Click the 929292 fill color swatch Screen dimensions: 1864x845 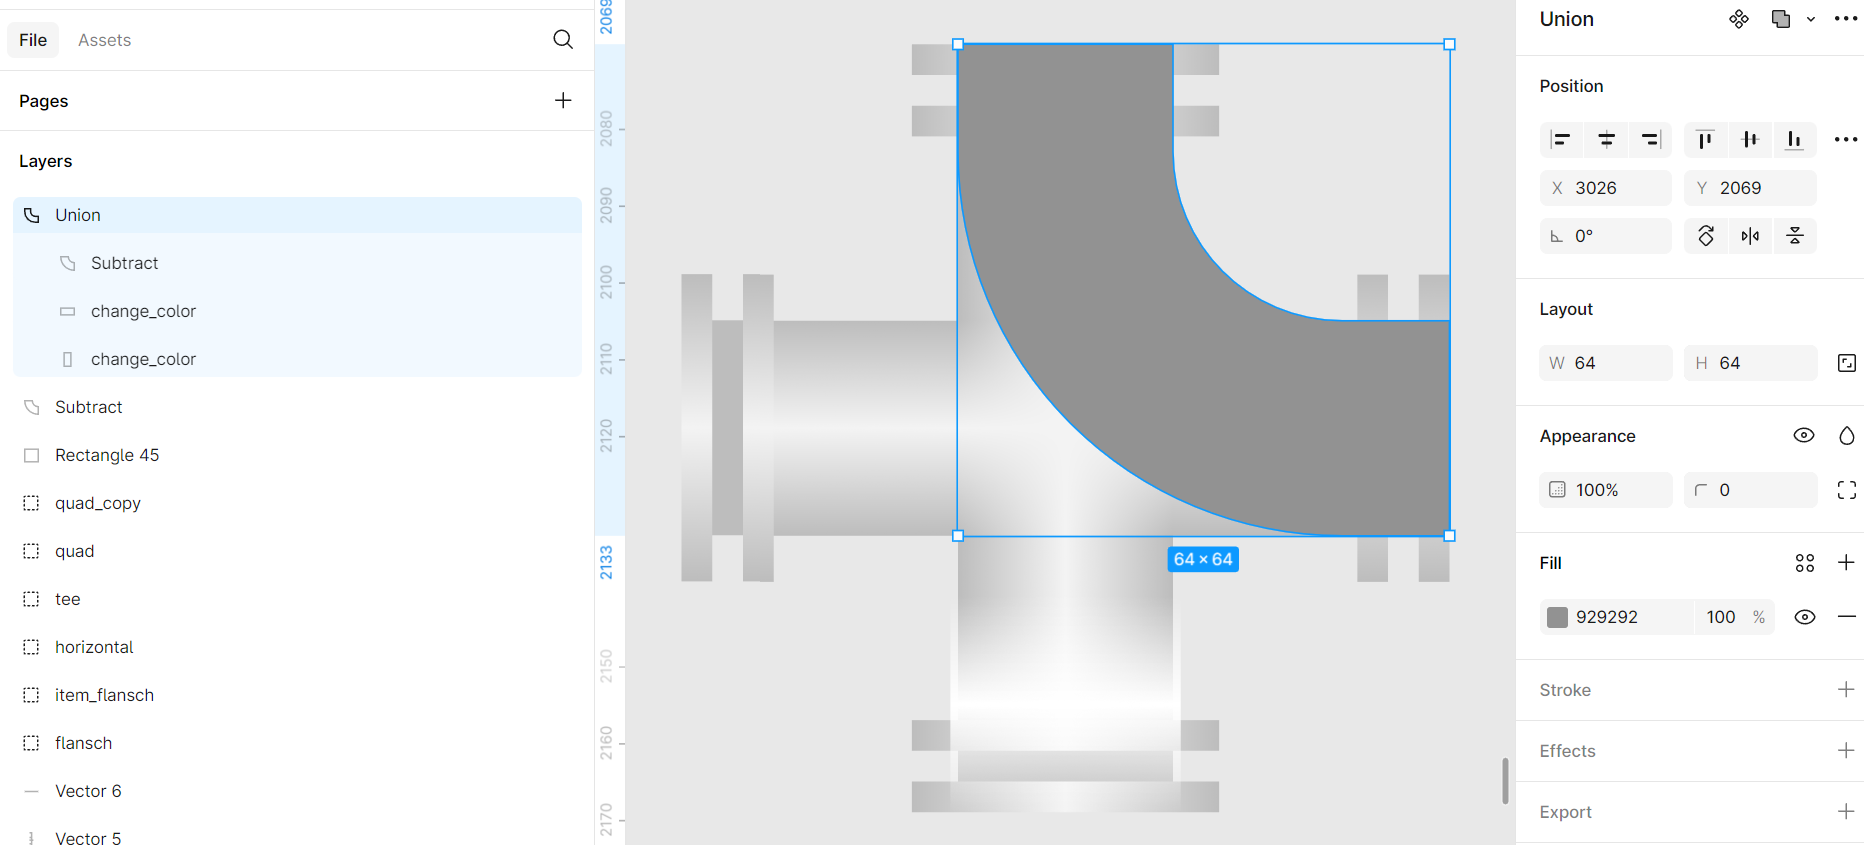point(1557,617)
